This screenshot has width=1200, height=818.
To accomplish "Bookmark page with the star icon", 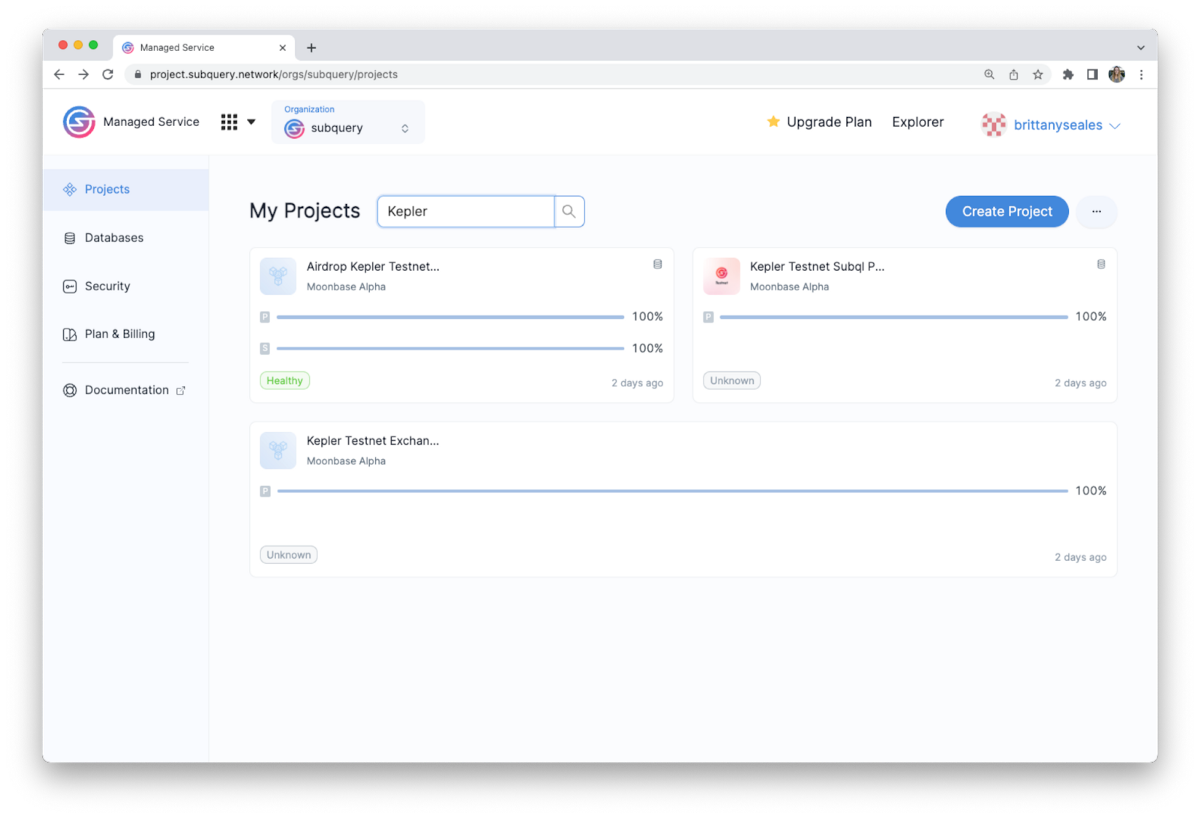I will 1038,74.
